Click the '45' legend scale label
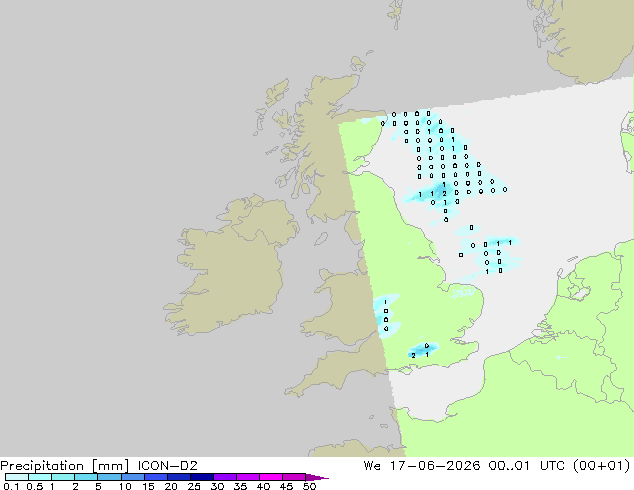The image size is (634, 490). click(x=286, y=486)
